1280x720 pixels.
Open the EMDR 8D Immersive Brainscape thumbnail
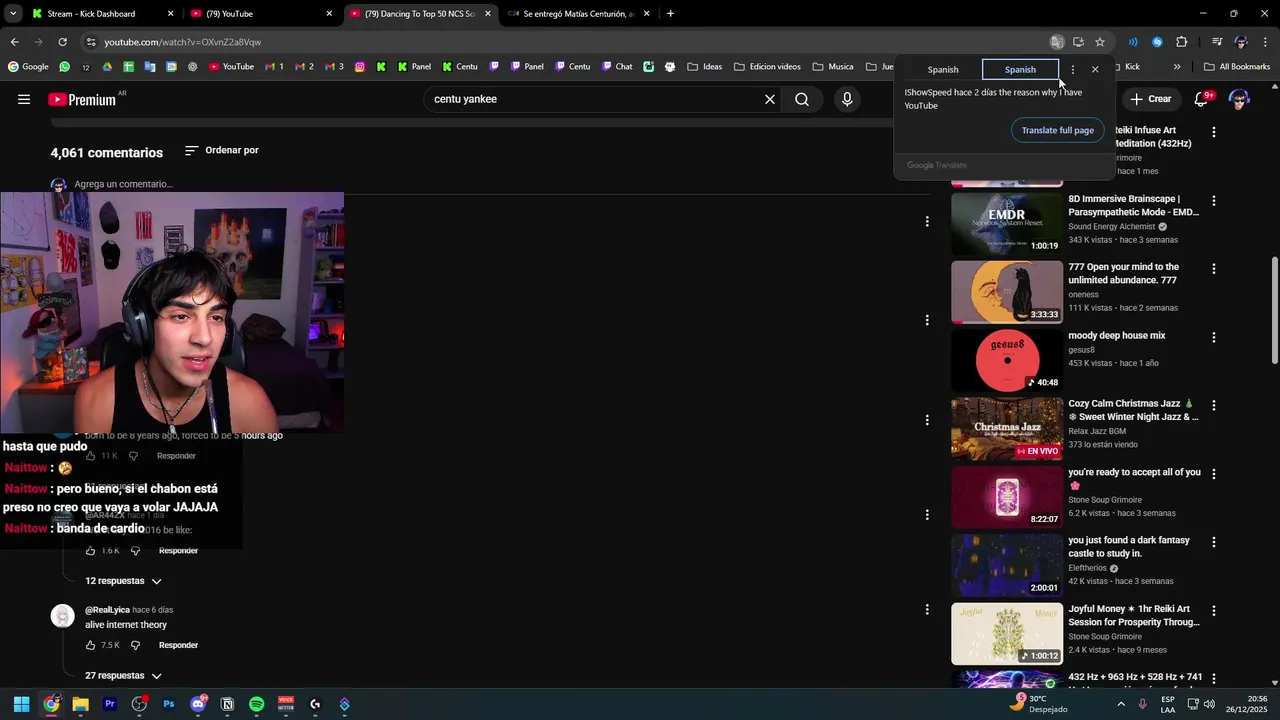tap(1007, 224)
